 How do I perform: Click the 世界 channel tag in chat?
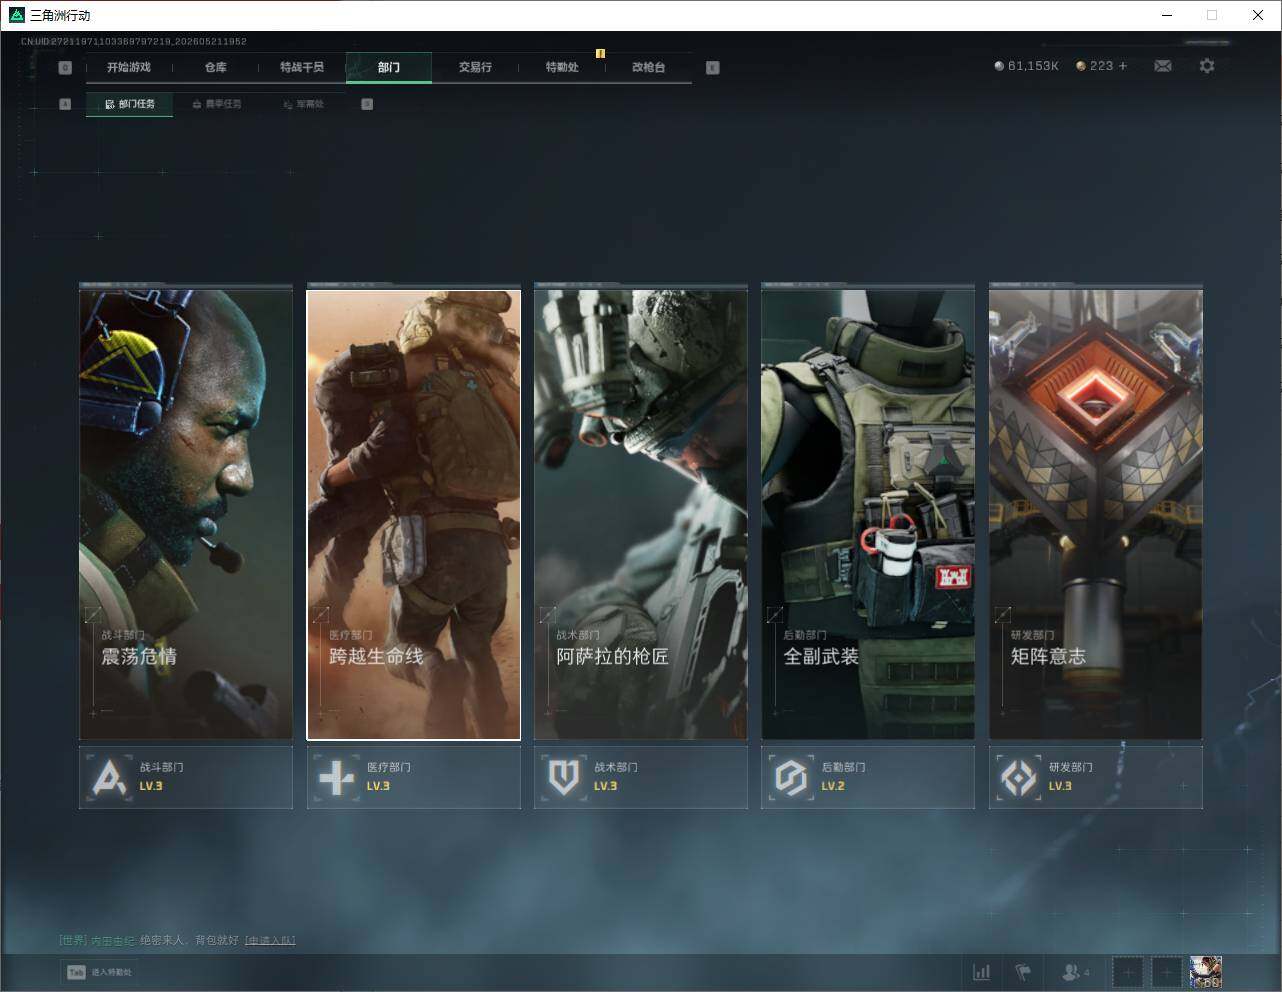point(73,940)
